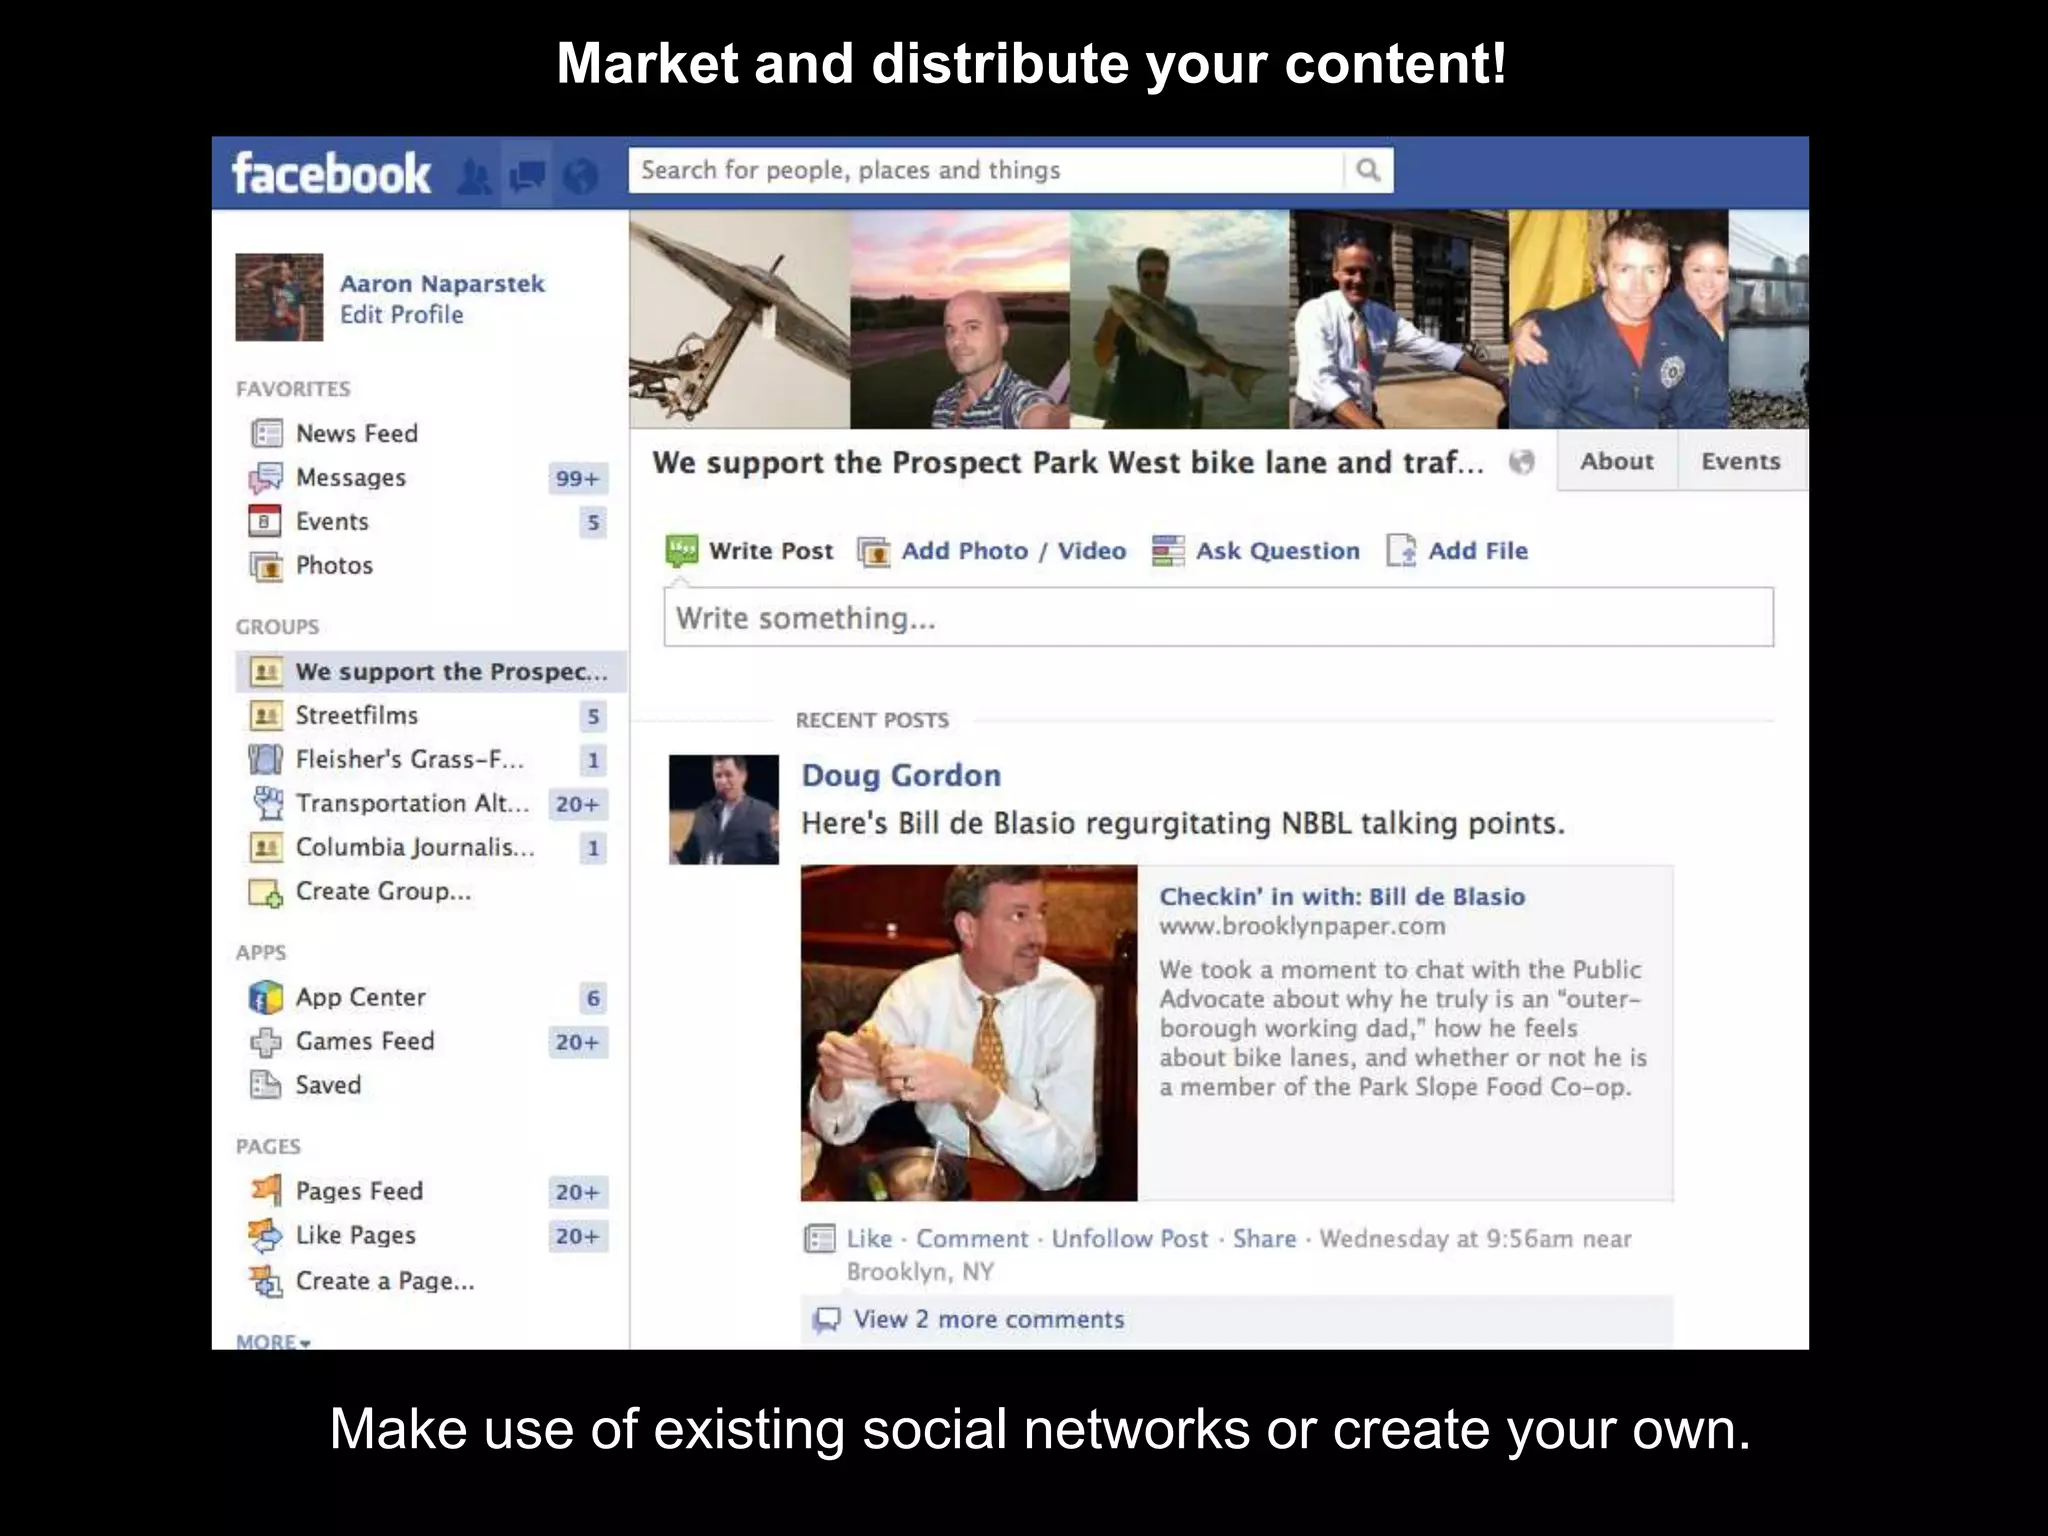
Task: Click group privacy globe icon beside title
Action: point(1521,462)
